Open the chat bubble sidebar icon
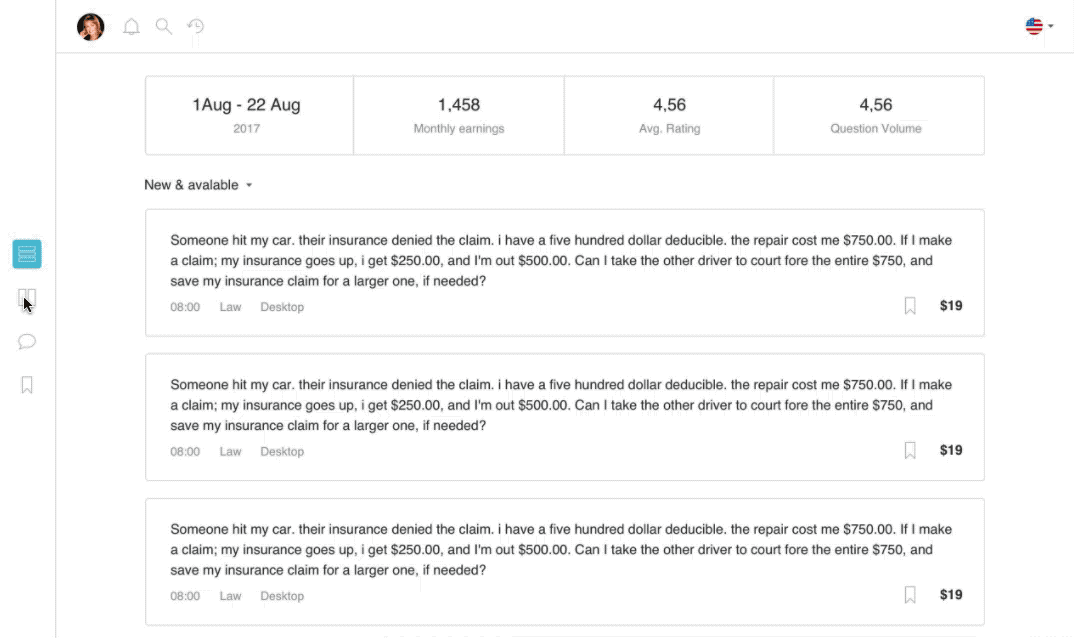1074x638 pixels. (27, 342)
